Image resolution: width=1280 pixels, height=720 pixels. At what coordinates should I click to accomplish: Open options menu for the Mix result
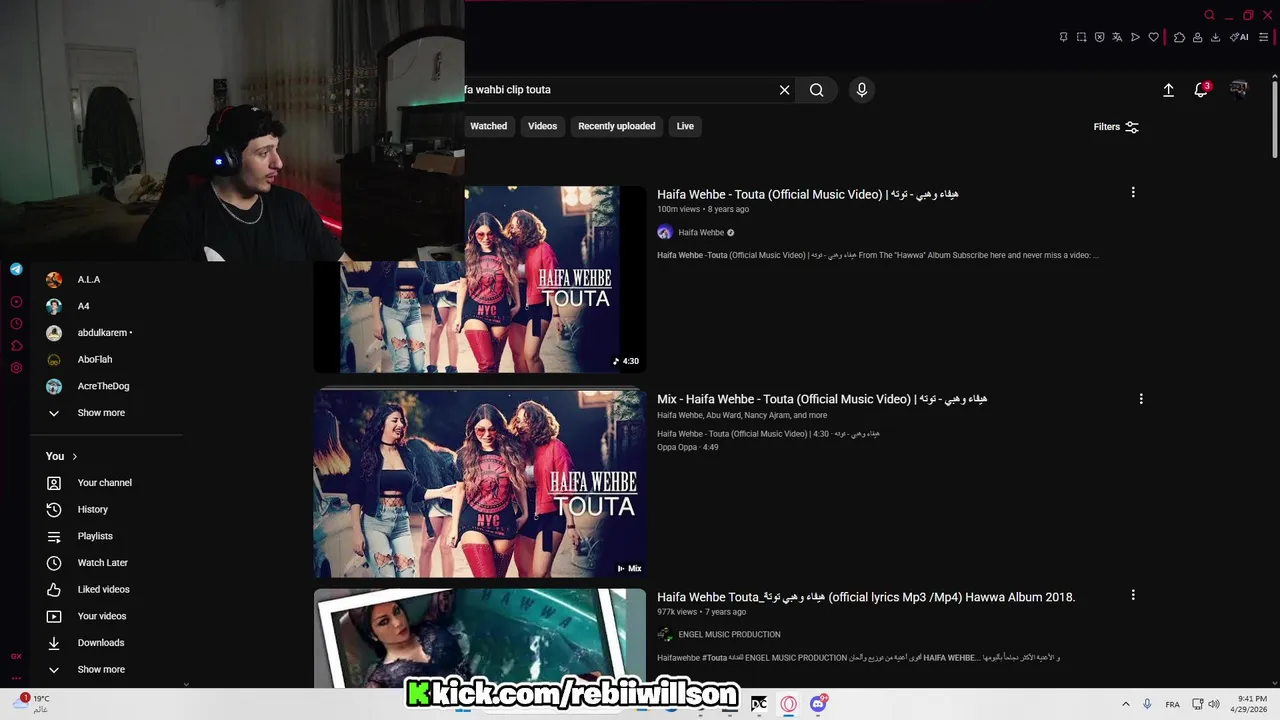(1141, 399)
